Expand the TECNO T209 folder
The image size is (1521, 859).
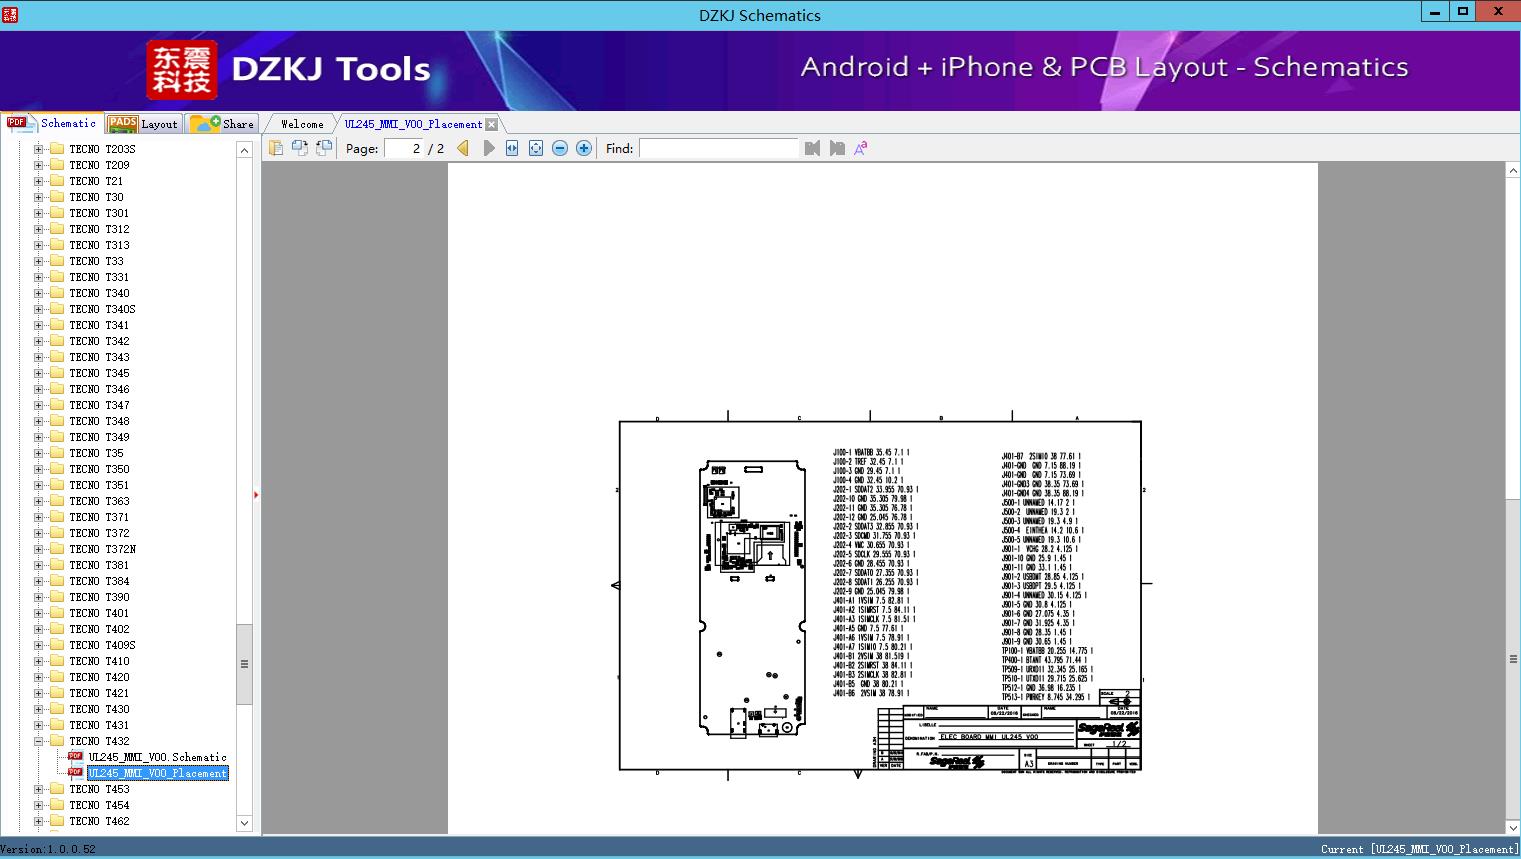point(39,165)
